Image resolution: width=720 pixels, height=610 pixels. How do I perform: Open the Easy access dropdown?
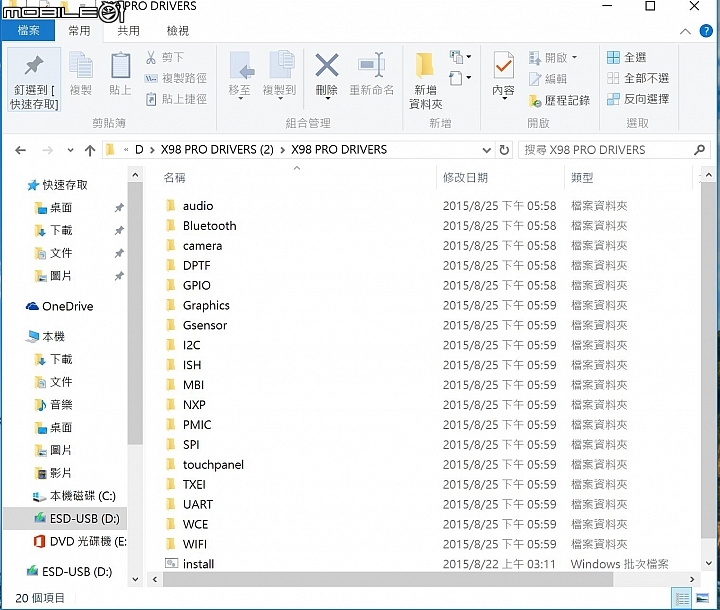(461, 78)
